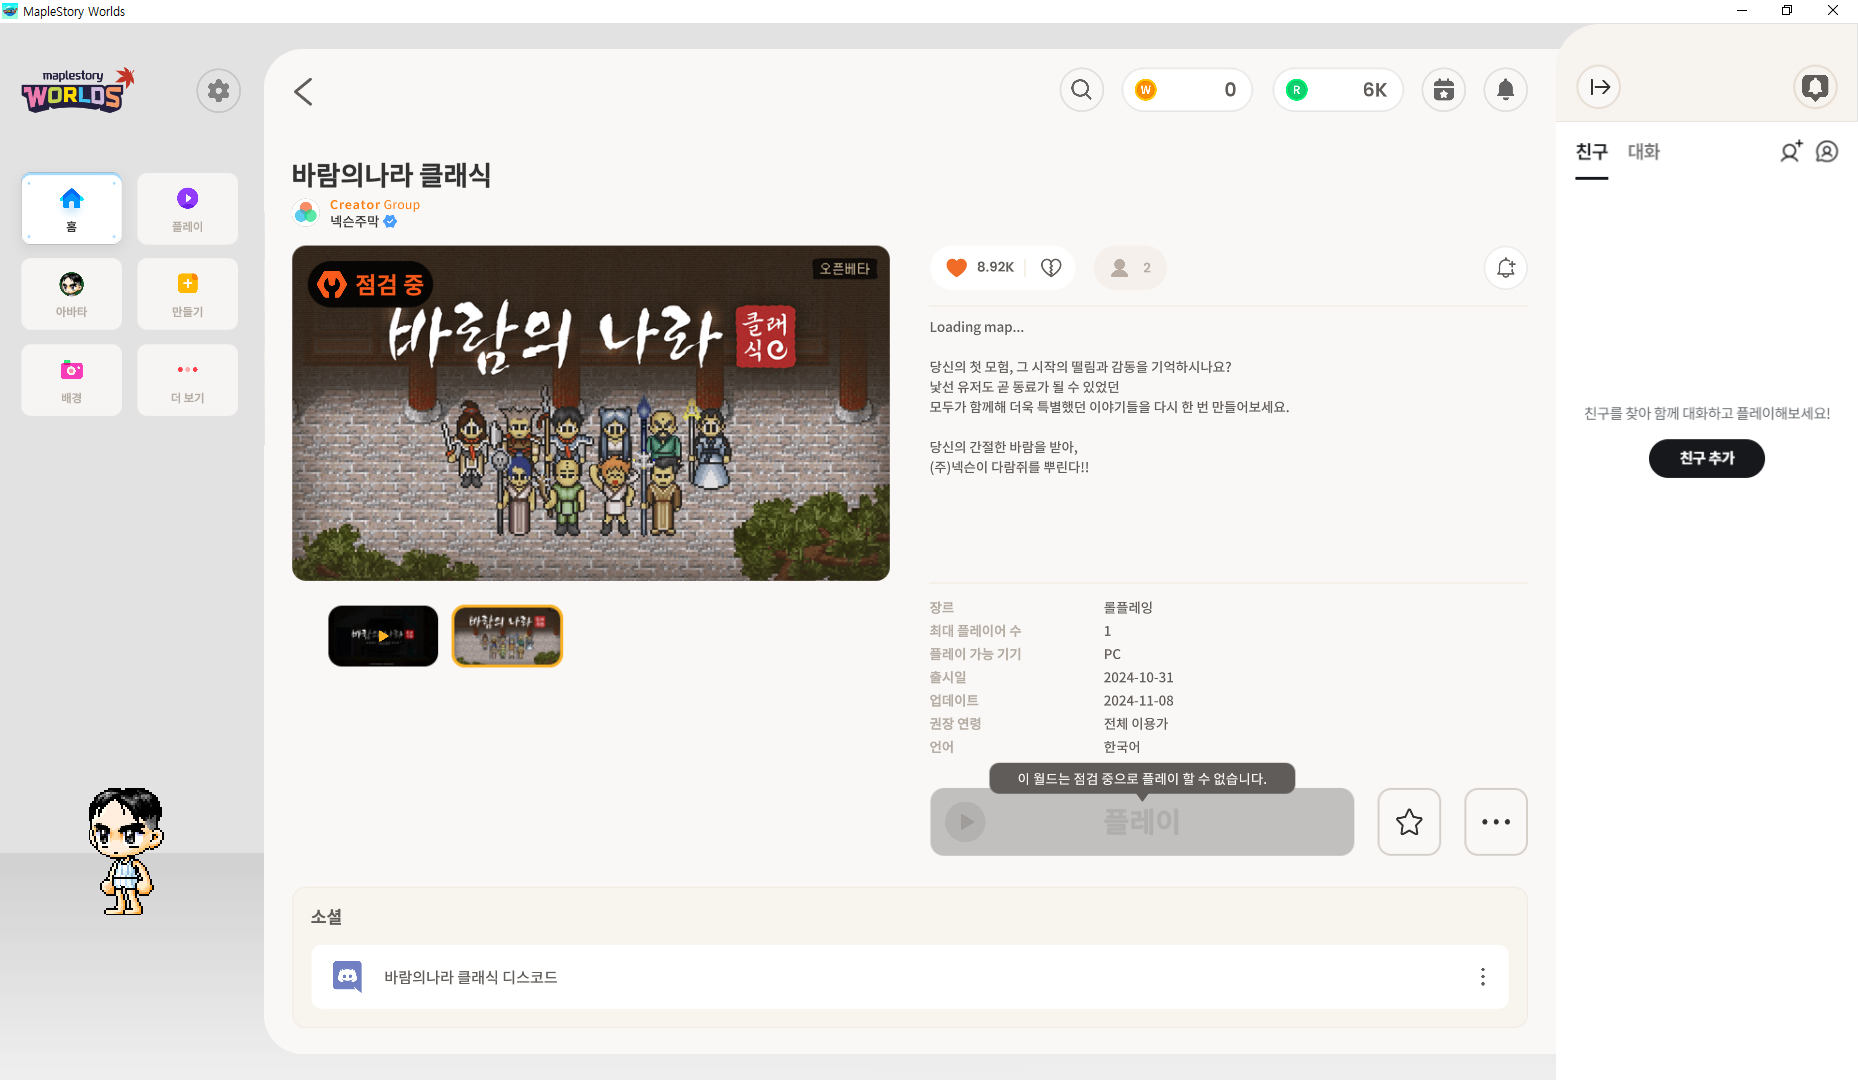Click the MapleStory Worlds logo
The height and width of the screenshot is (1080, 1858).
78,90
